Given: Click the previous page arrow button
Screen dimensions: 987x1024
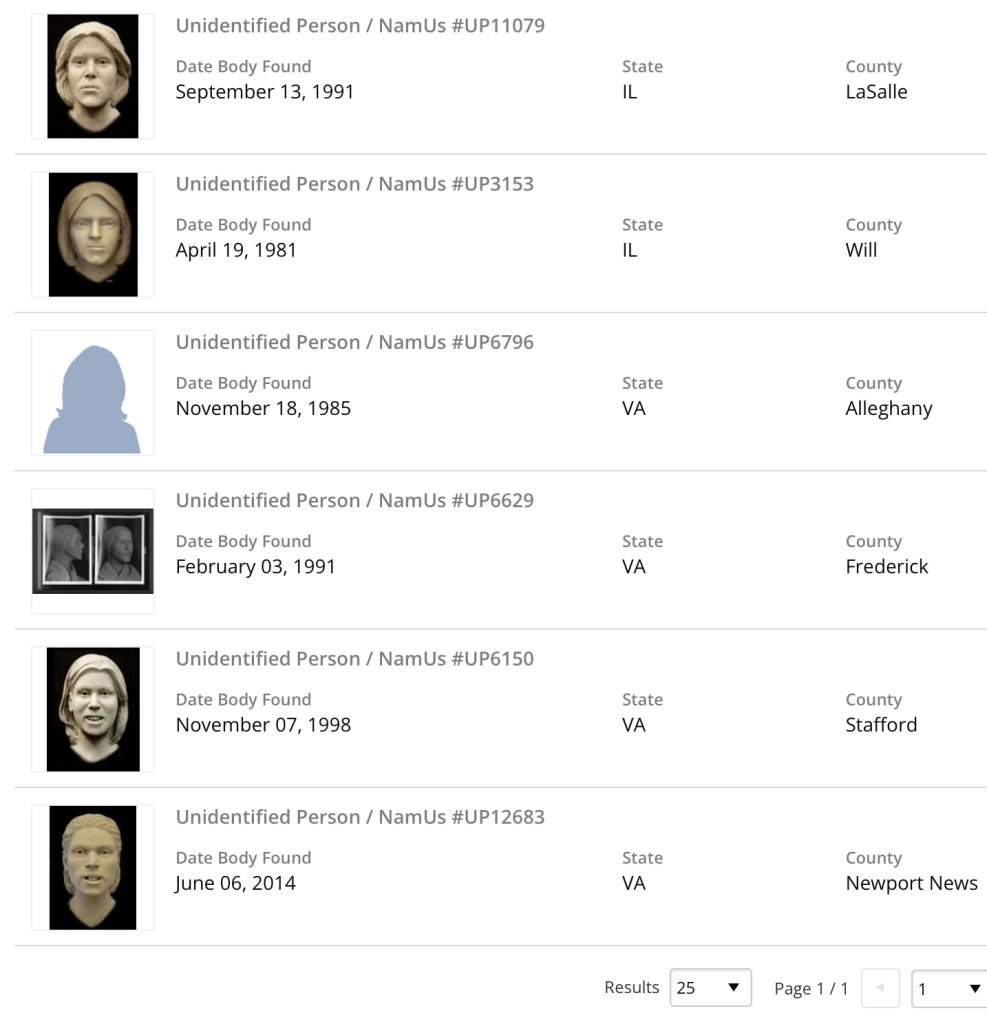Looking at the screenshot, I should pos(880,988).
